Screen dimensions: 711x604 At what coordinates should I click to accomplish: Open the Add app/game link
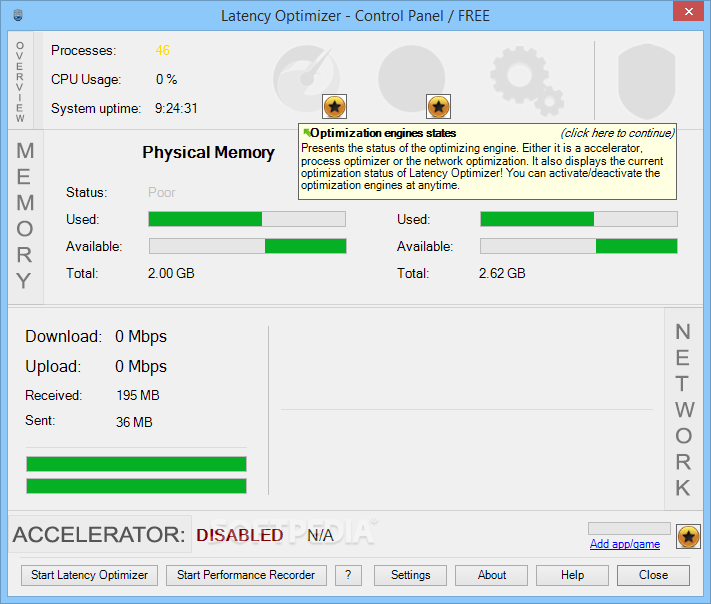pyautogui.click(x=625, y=544)
